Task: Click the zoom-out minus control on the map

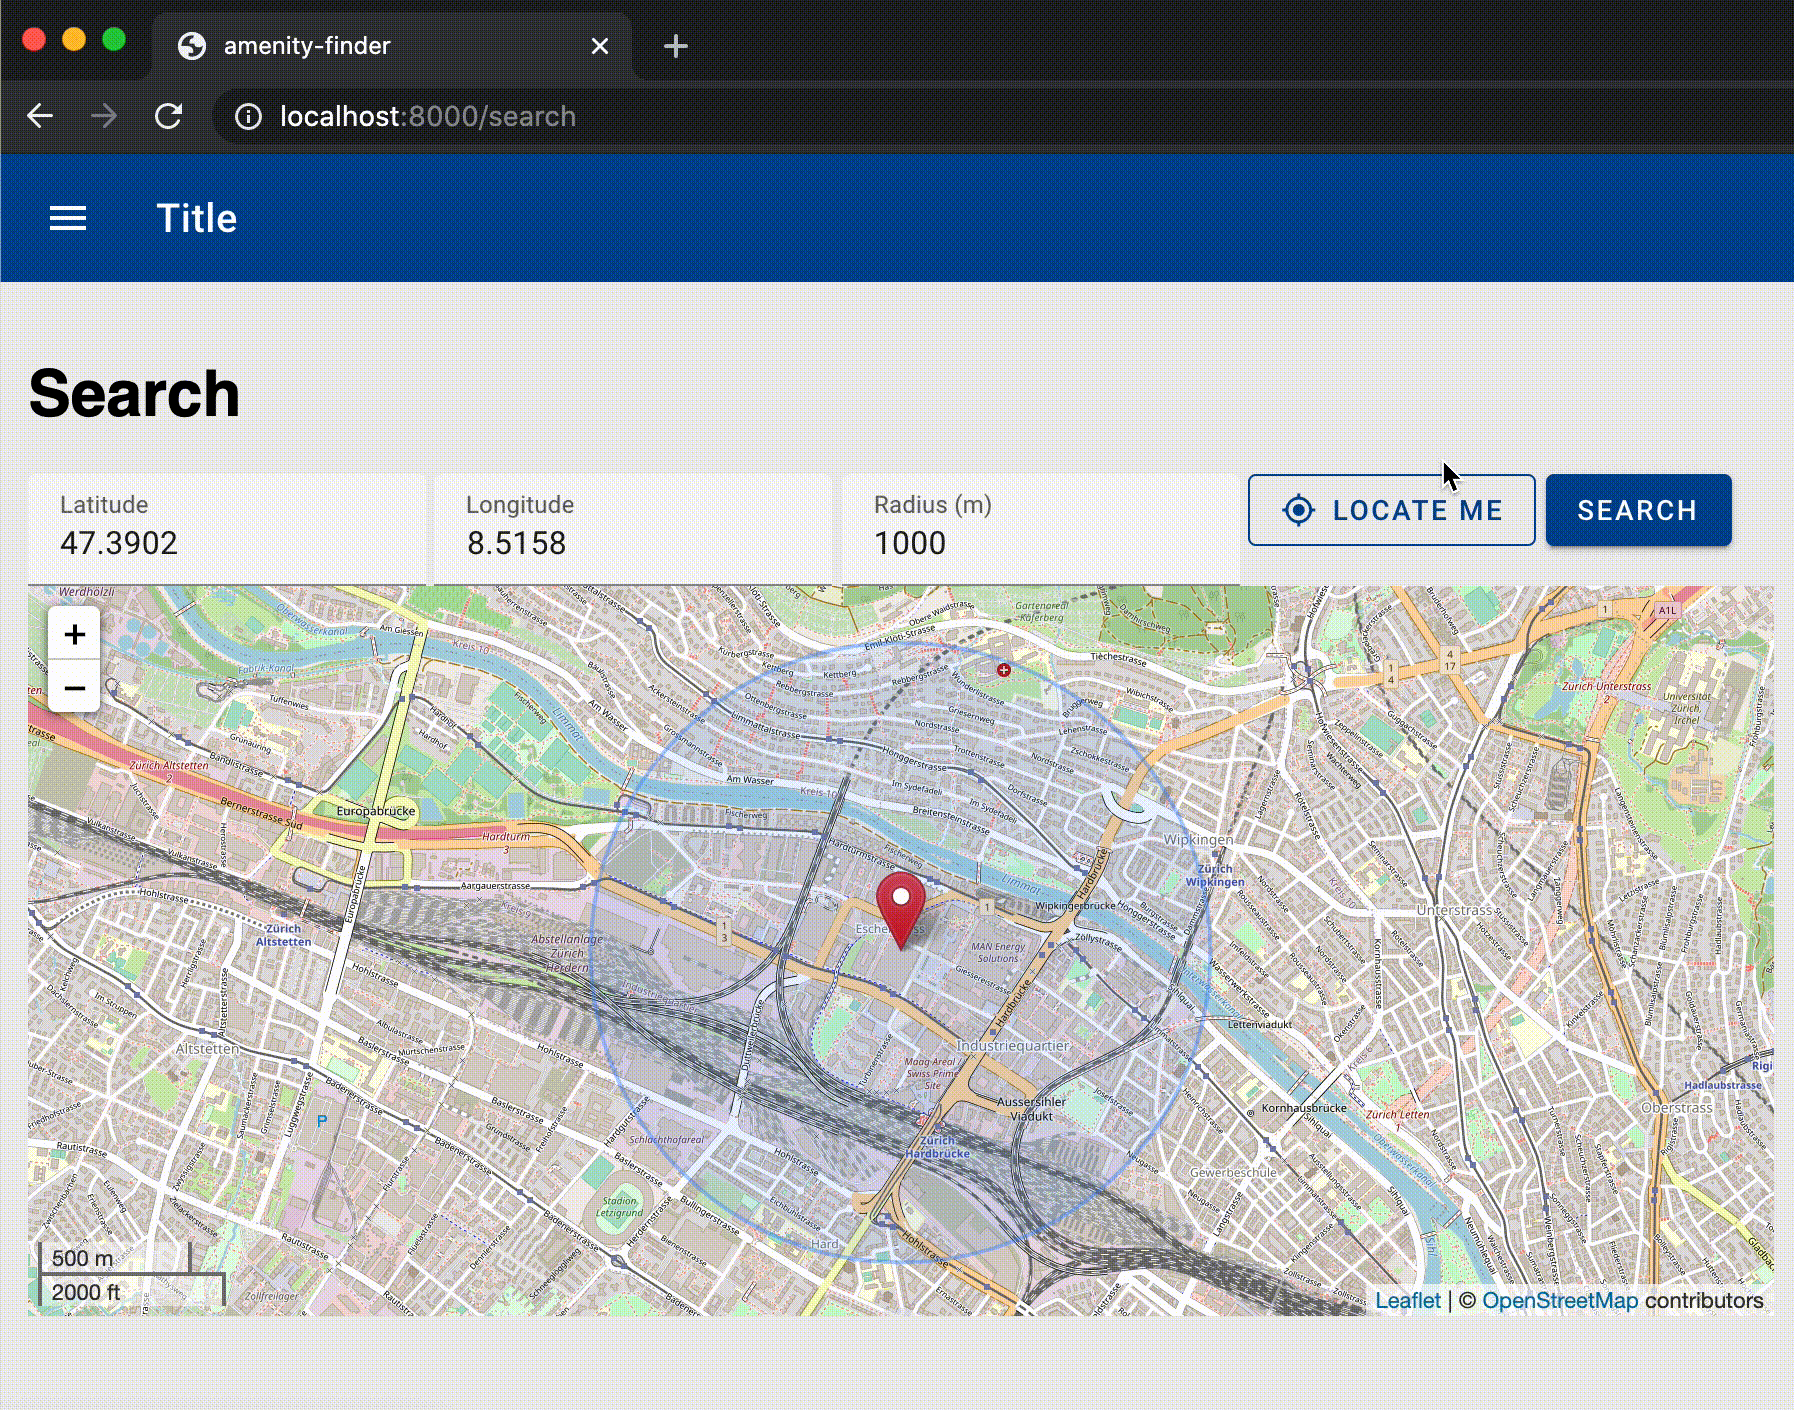Action: (x=74, y=688)
